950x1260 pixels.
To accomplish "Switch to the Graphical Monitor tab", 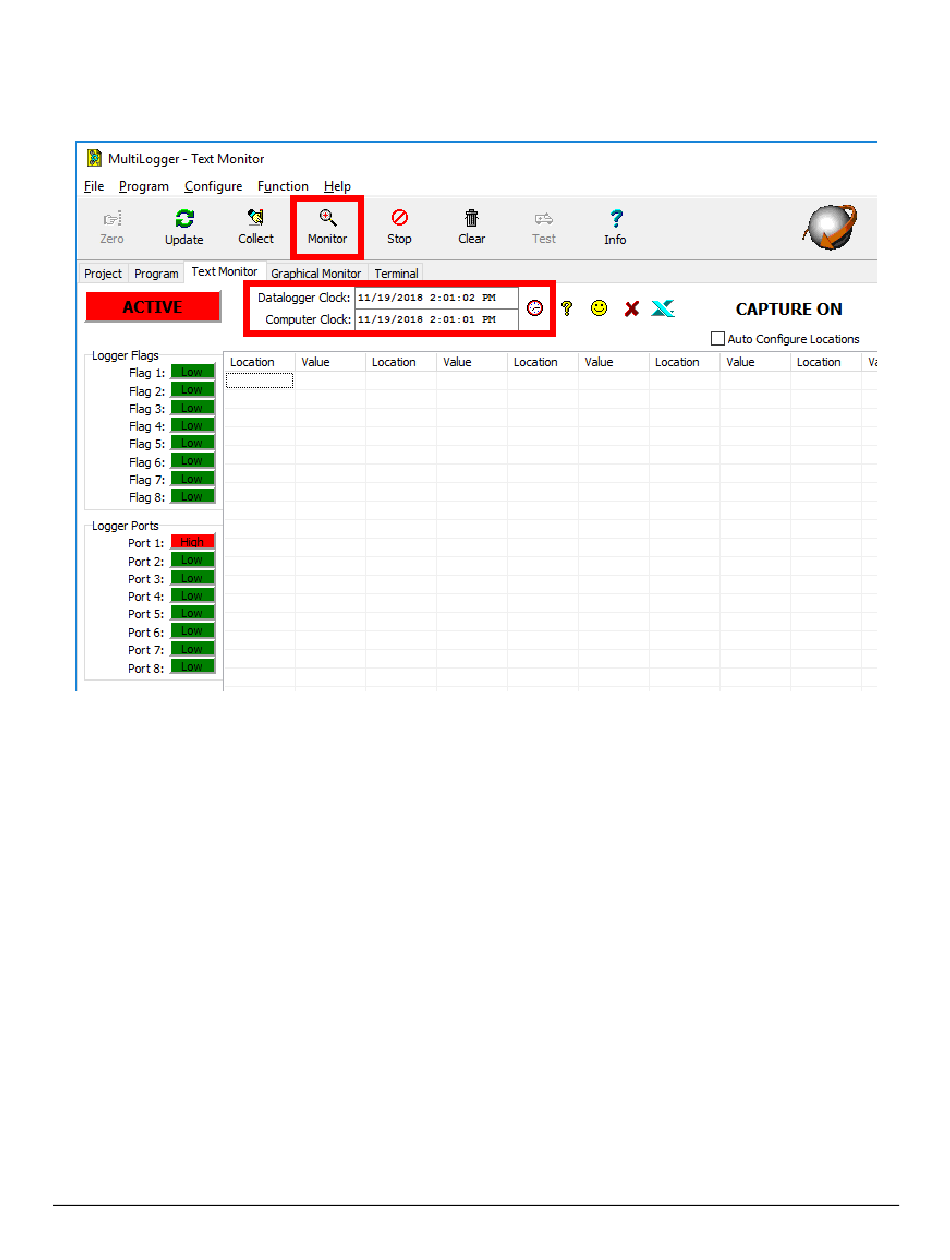I will coord(316,273).
